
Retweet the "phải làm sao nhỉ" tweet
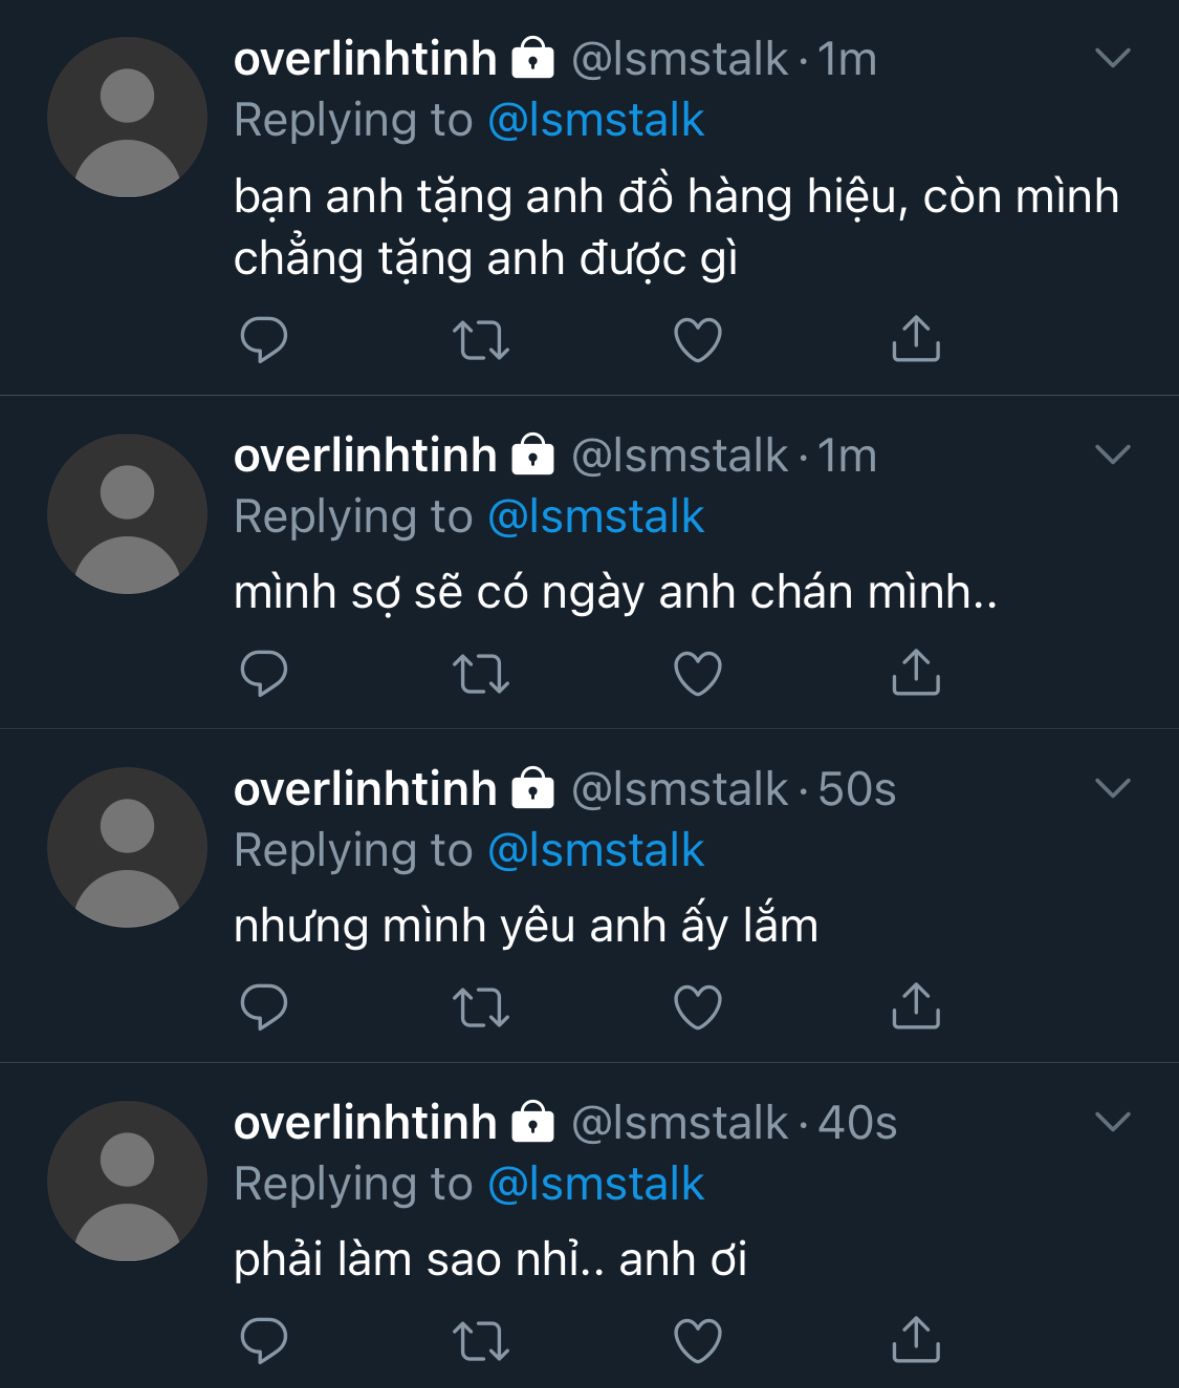(x=481, y=1341)
